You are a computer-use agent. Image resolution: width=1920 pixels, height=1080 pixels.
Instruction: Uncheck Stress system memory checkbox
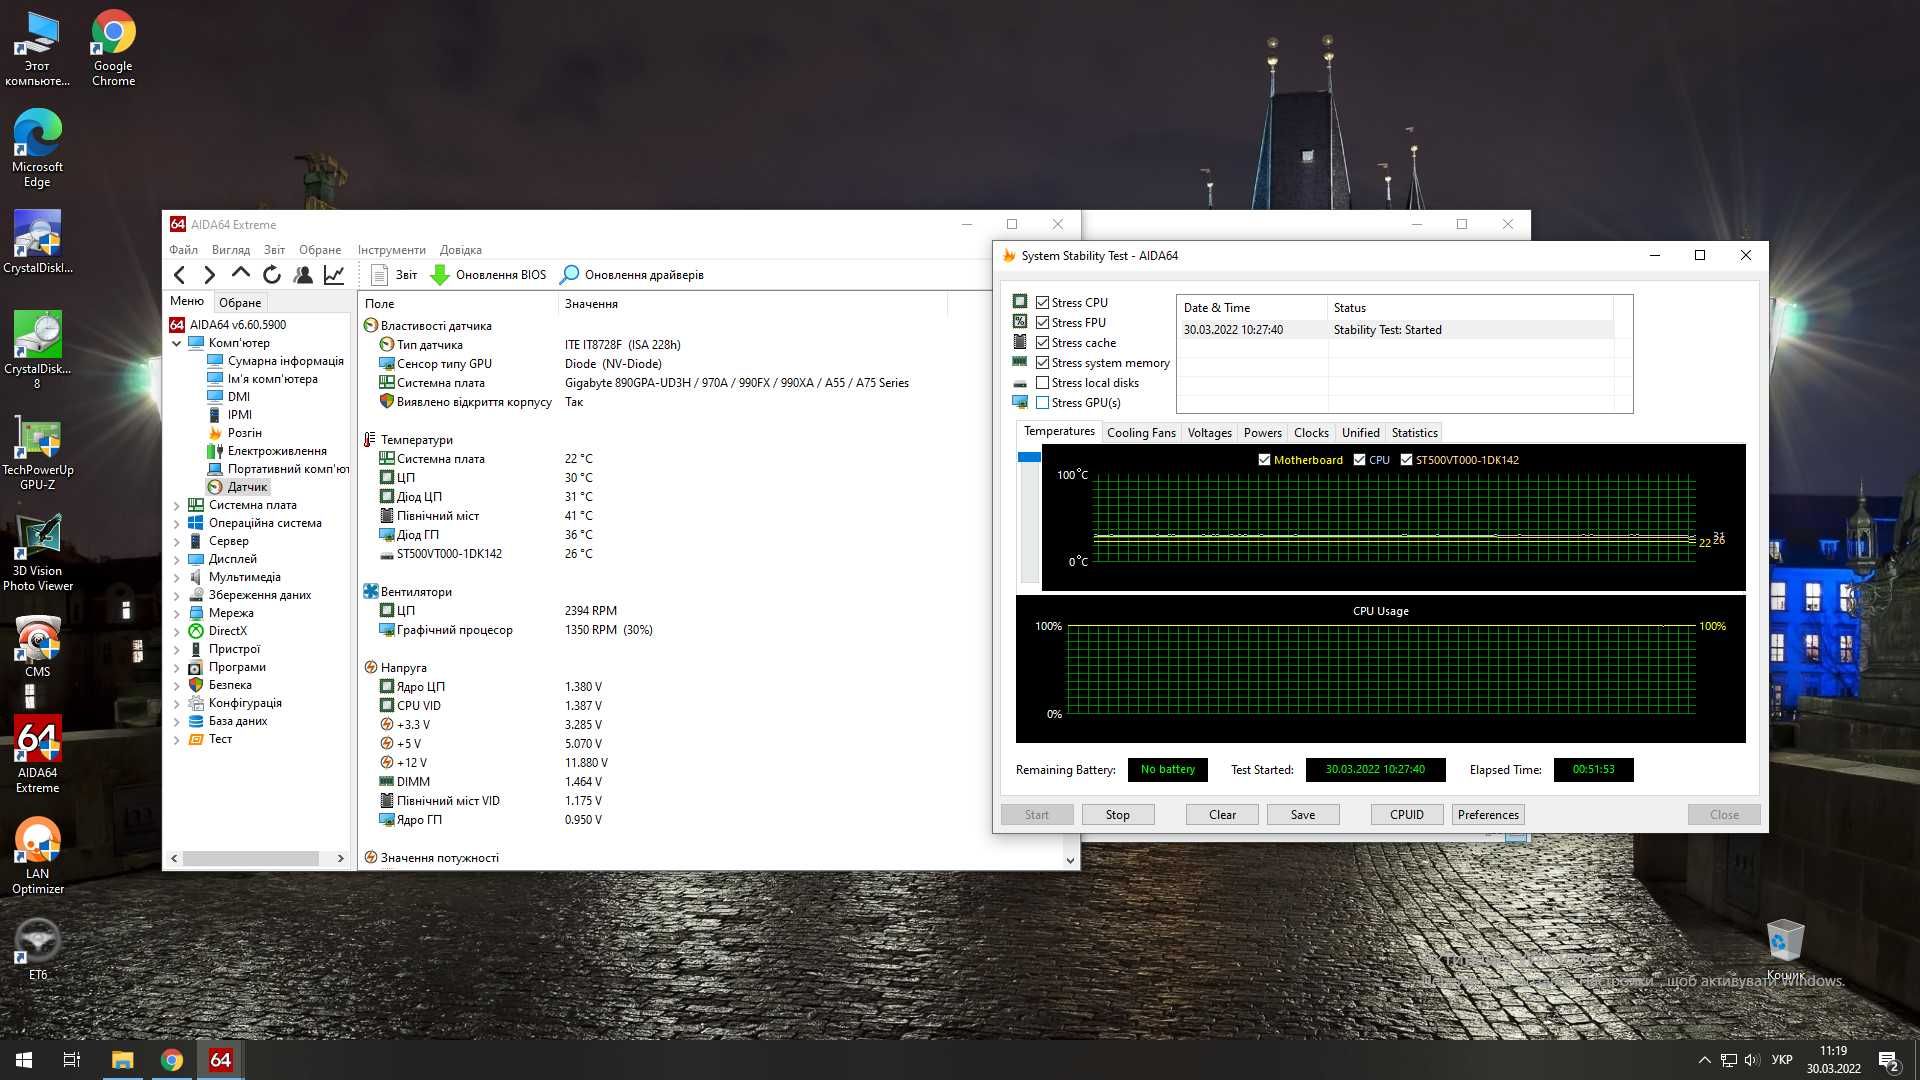pyautogui.click(x=1043, y=362)
